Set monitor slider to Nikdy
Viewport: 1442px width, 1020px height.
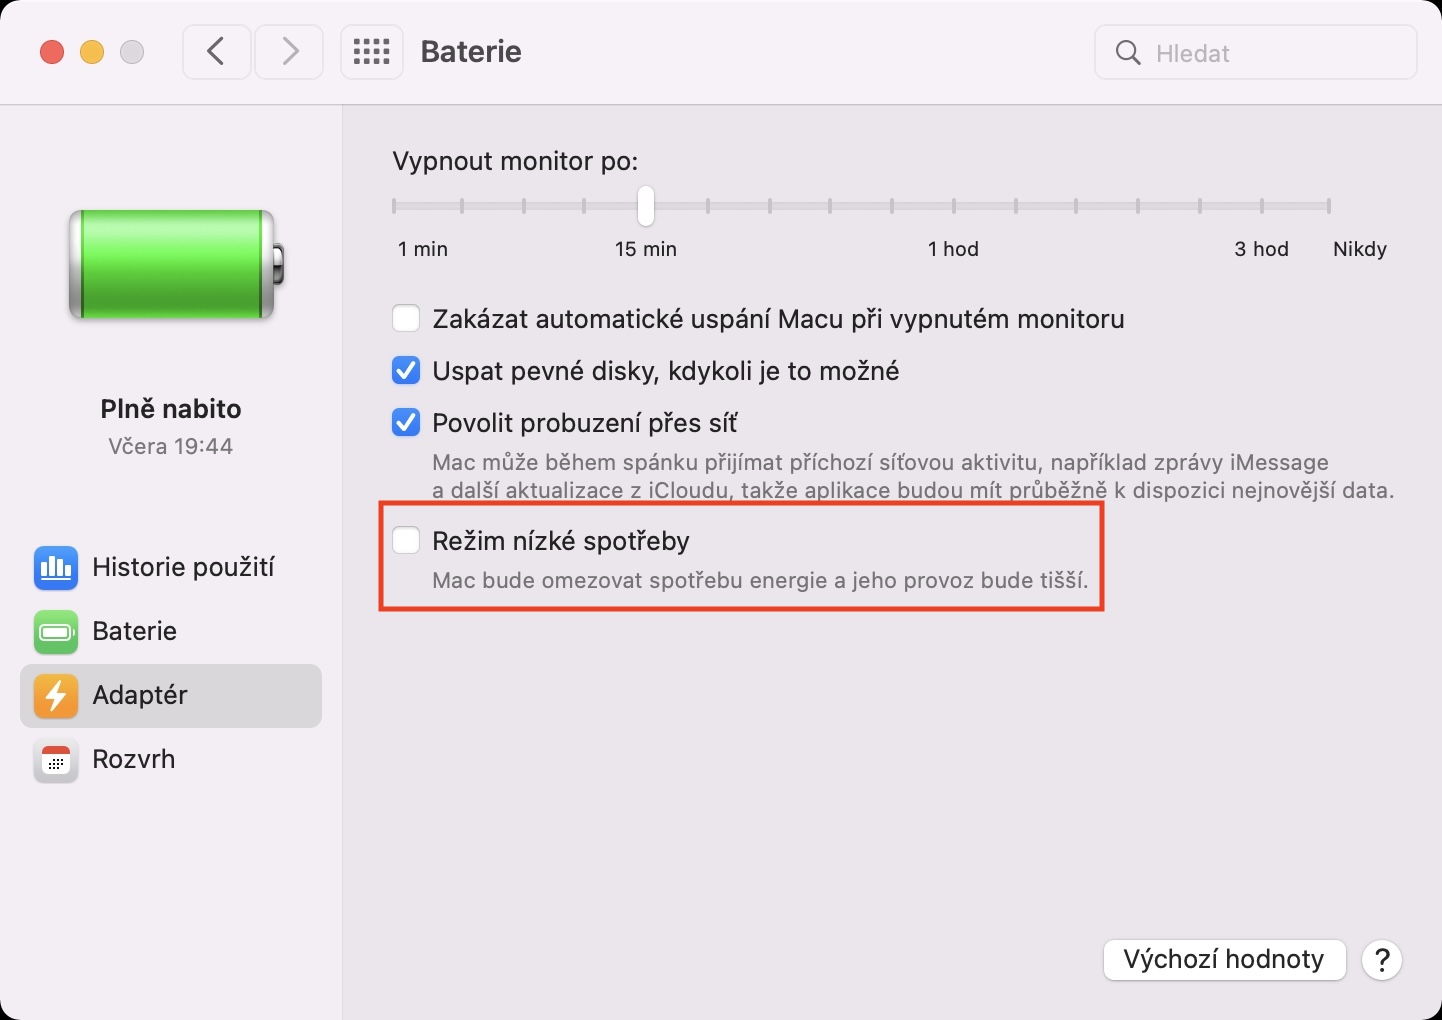pos(1329,206)
